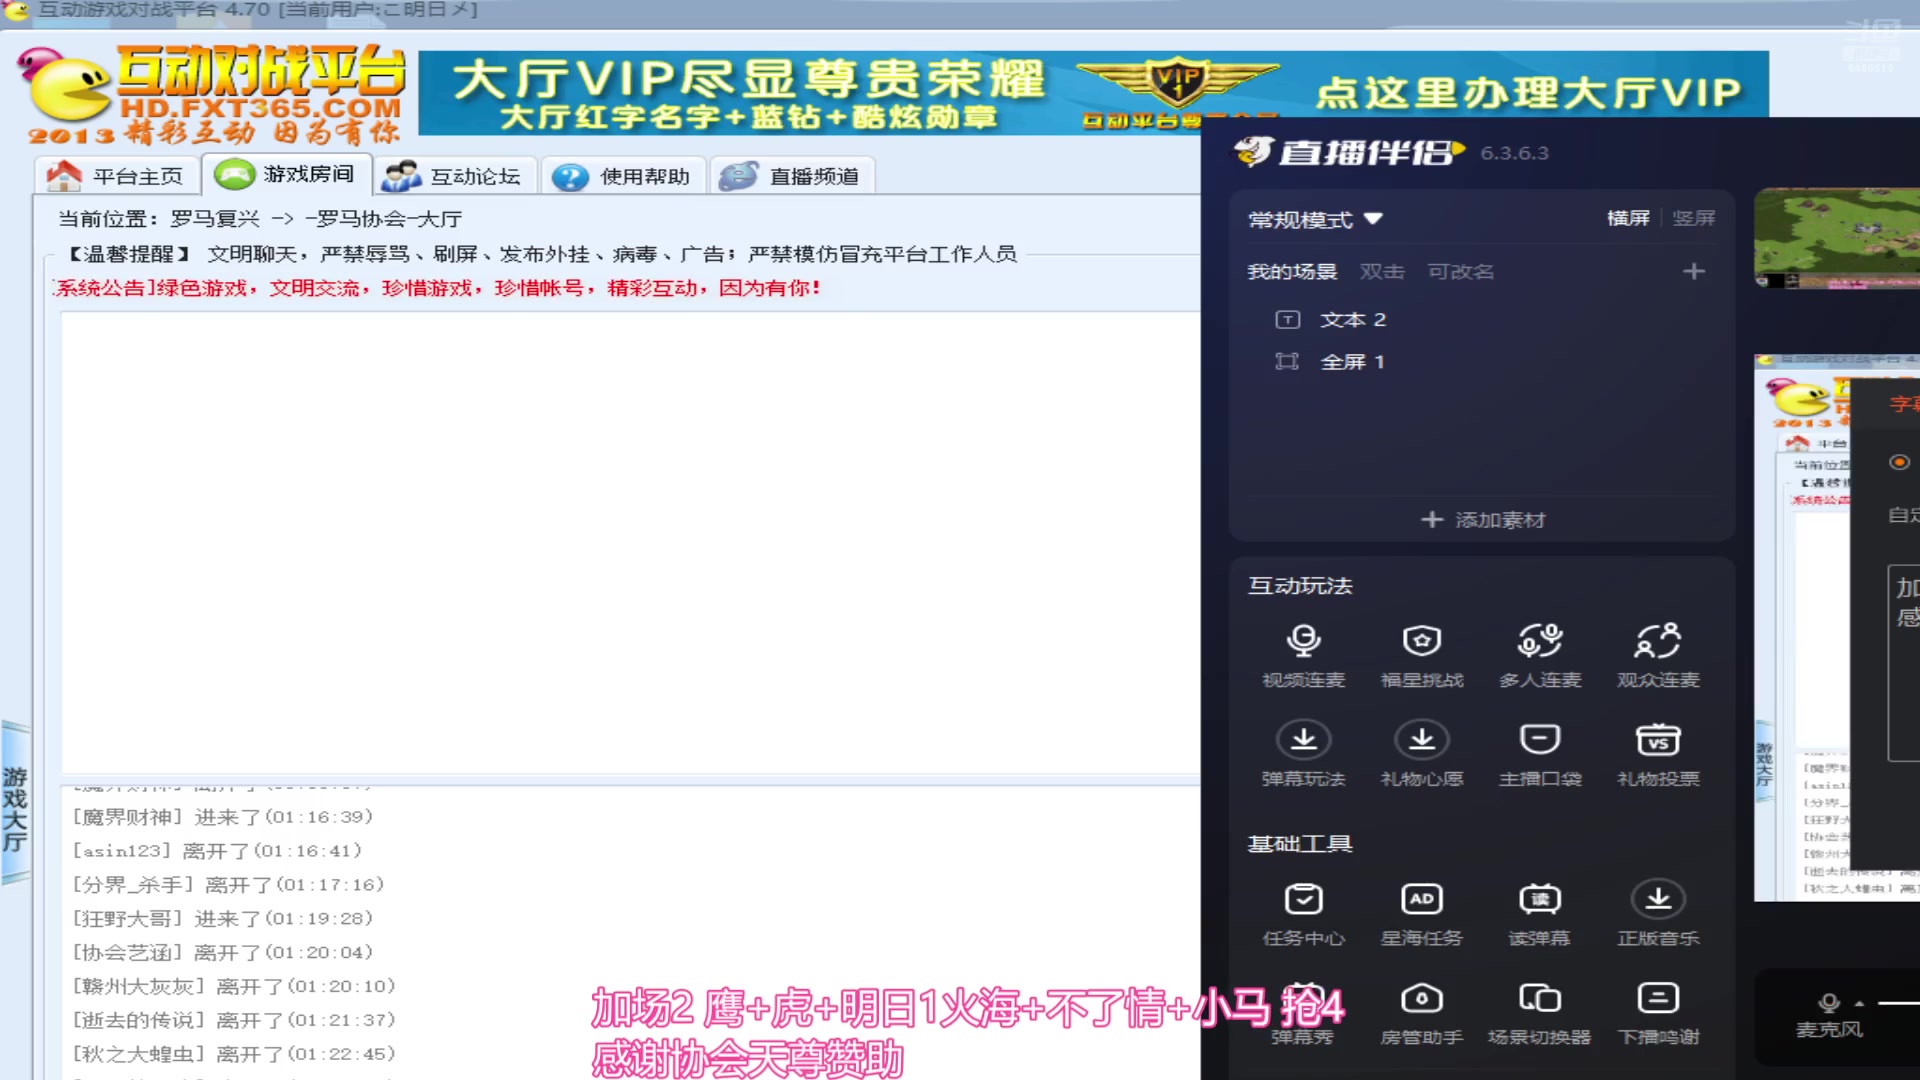
Task: Add a new scene with plus icon
Action: coord(1693,271)
